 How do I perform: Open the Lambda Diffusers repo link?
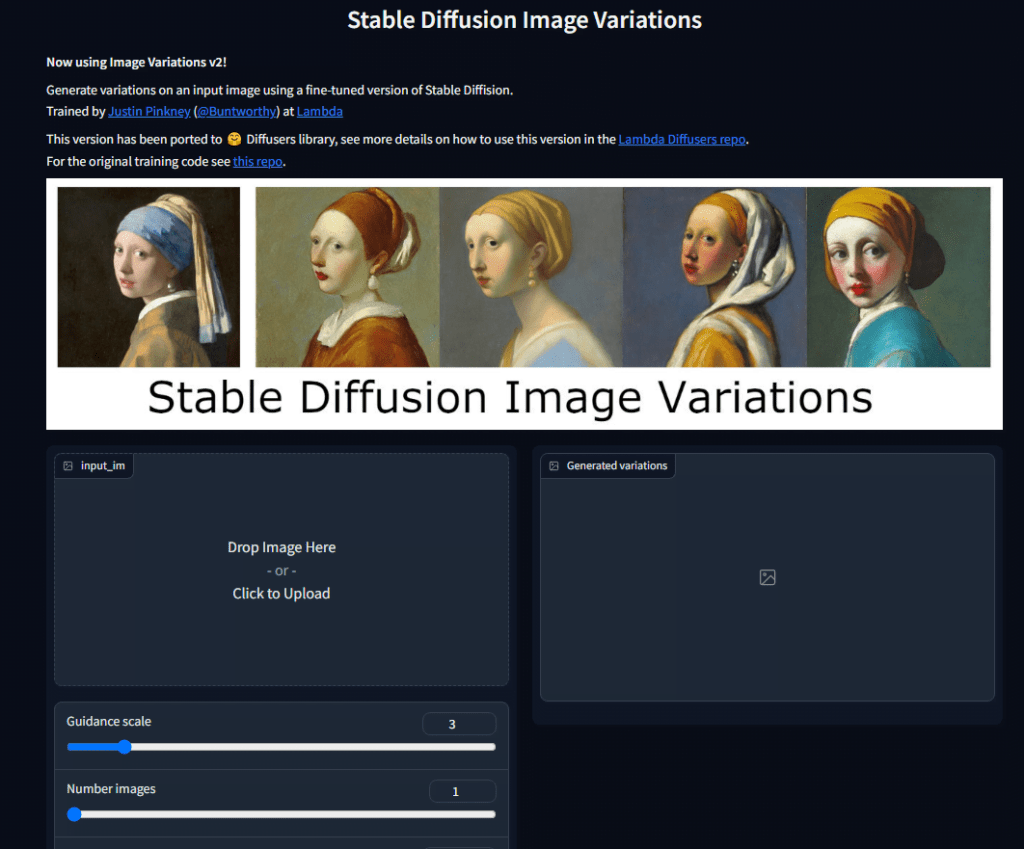point(682,140)
